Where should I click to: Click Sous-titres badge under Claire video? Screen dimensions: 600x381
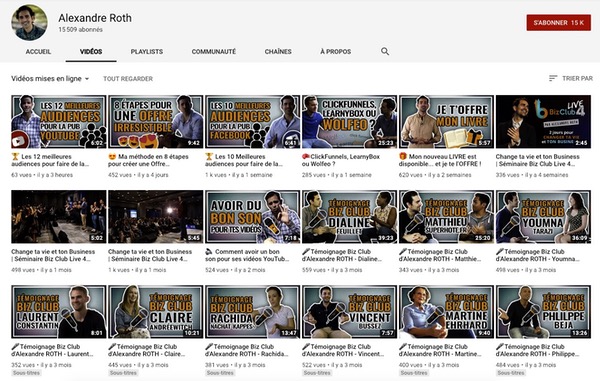click(x=123, y=373)
